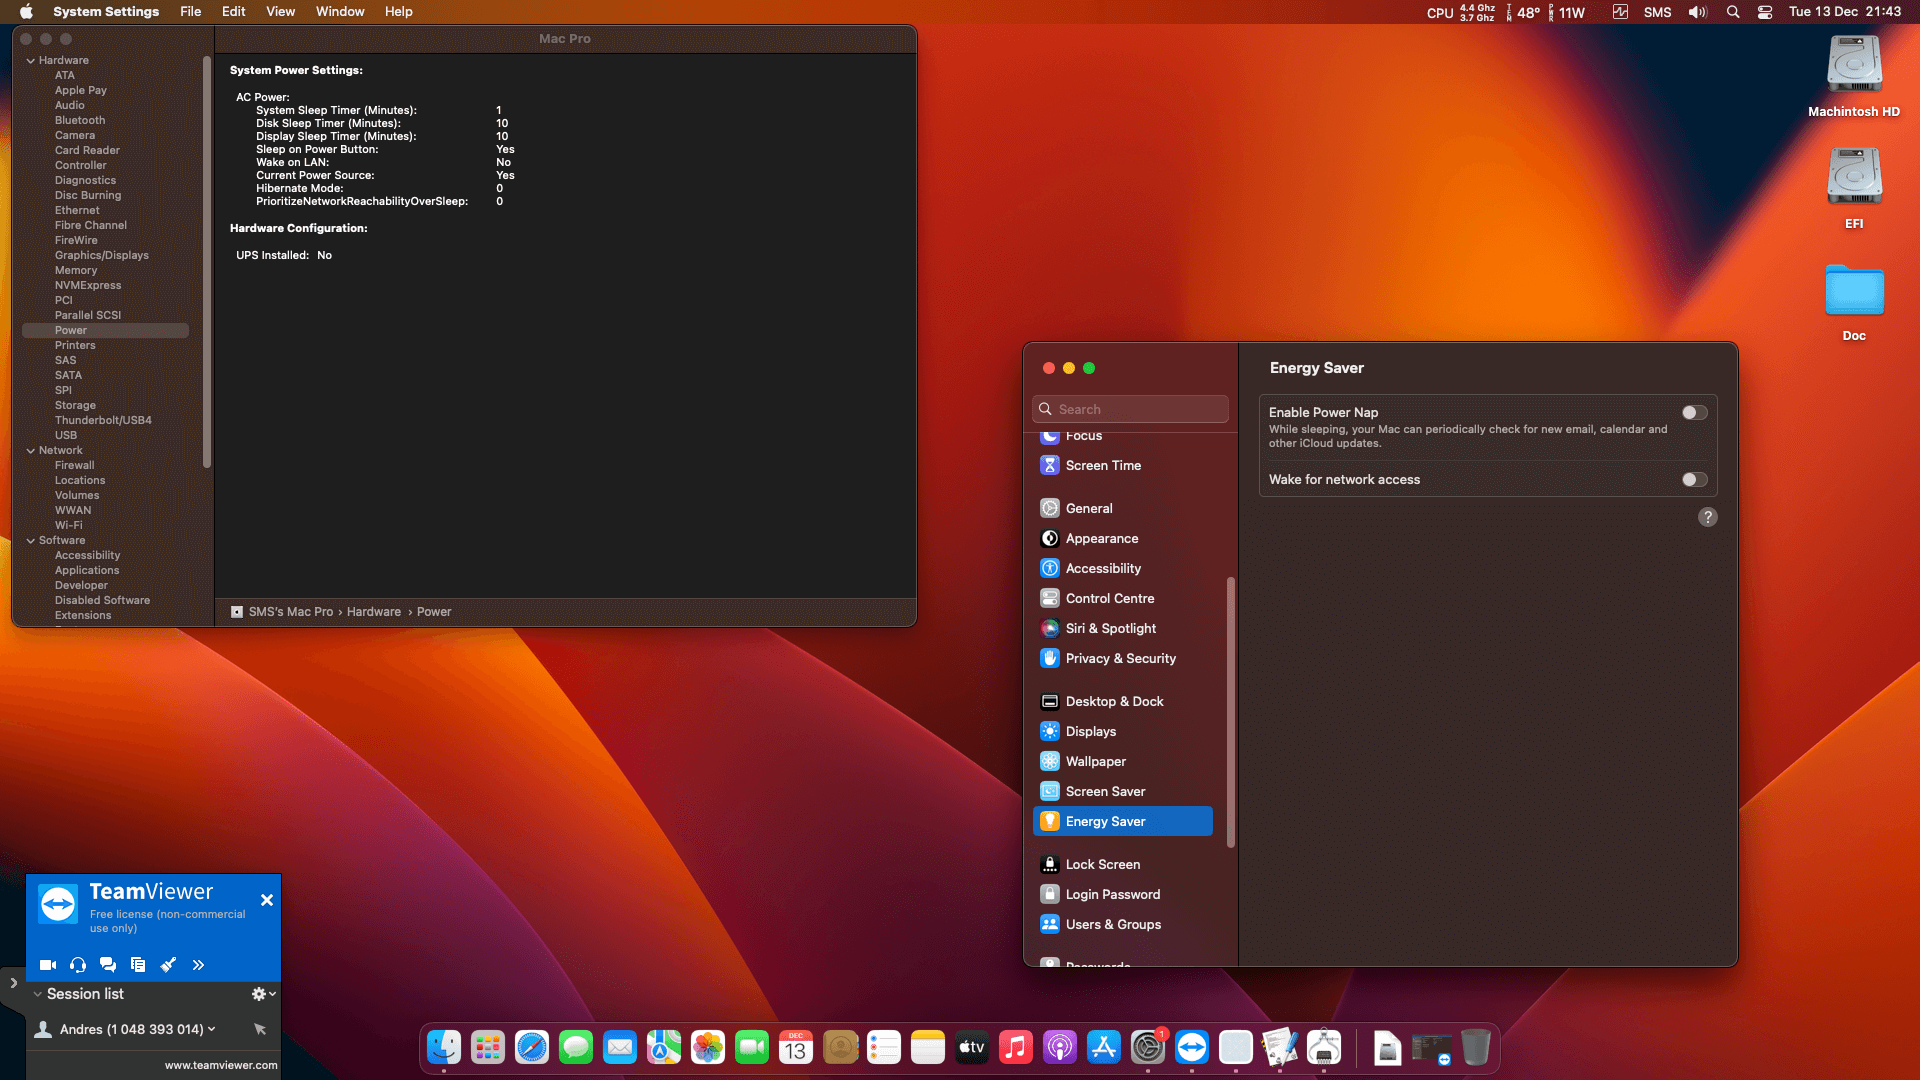Expand Andres session dropdown arrow
Viewport: 1920px width, 1080px height.
coord(212,1029)
